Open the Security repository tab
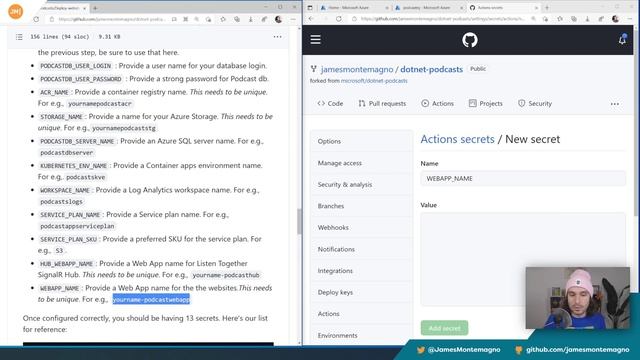 [x=535, y=104]
